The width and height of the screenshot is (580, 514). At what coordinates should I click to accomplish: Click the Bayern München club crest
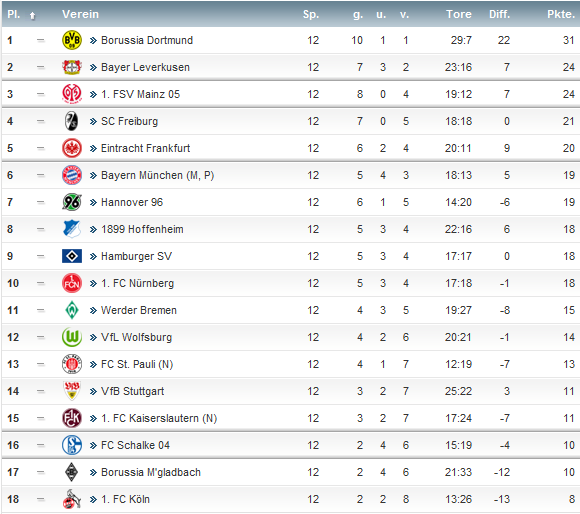coord(72,175)
